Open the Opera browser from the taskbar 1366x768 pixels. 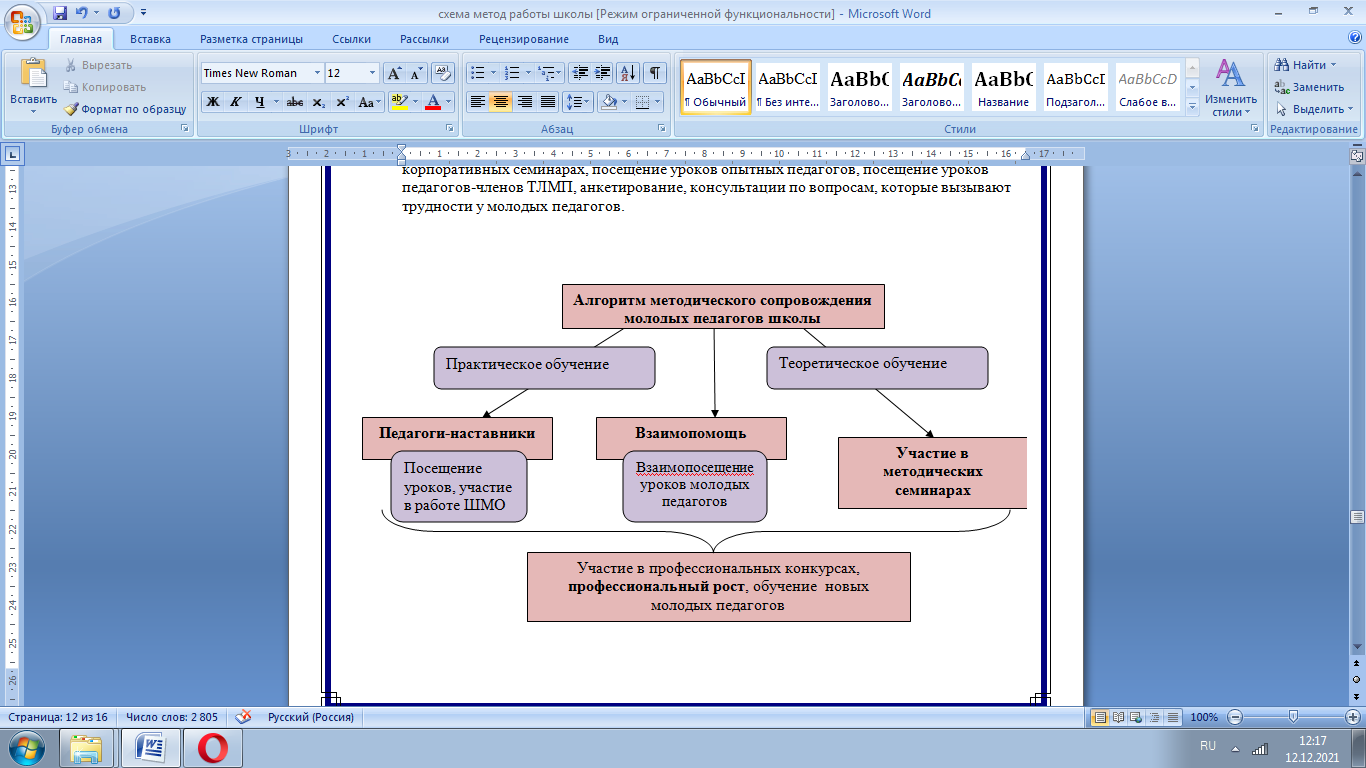(212, 747)
